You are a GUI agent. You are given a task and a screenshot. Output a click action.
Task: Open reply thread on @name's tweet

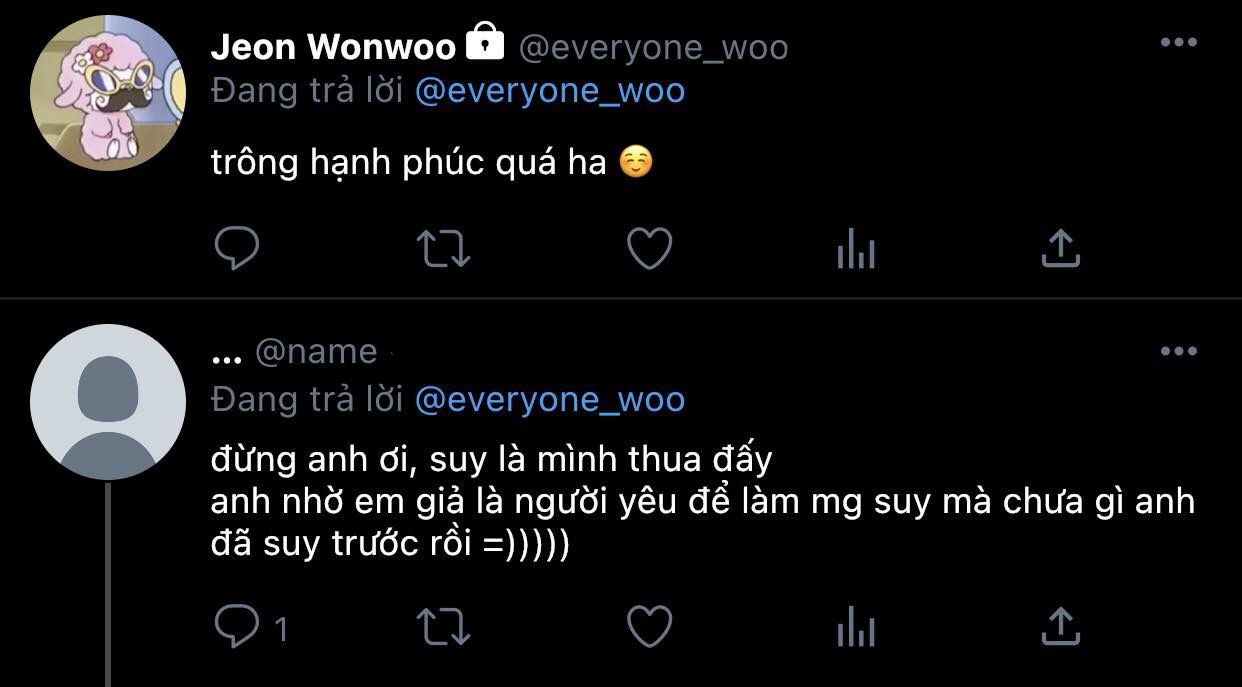[x=251, y=628]
